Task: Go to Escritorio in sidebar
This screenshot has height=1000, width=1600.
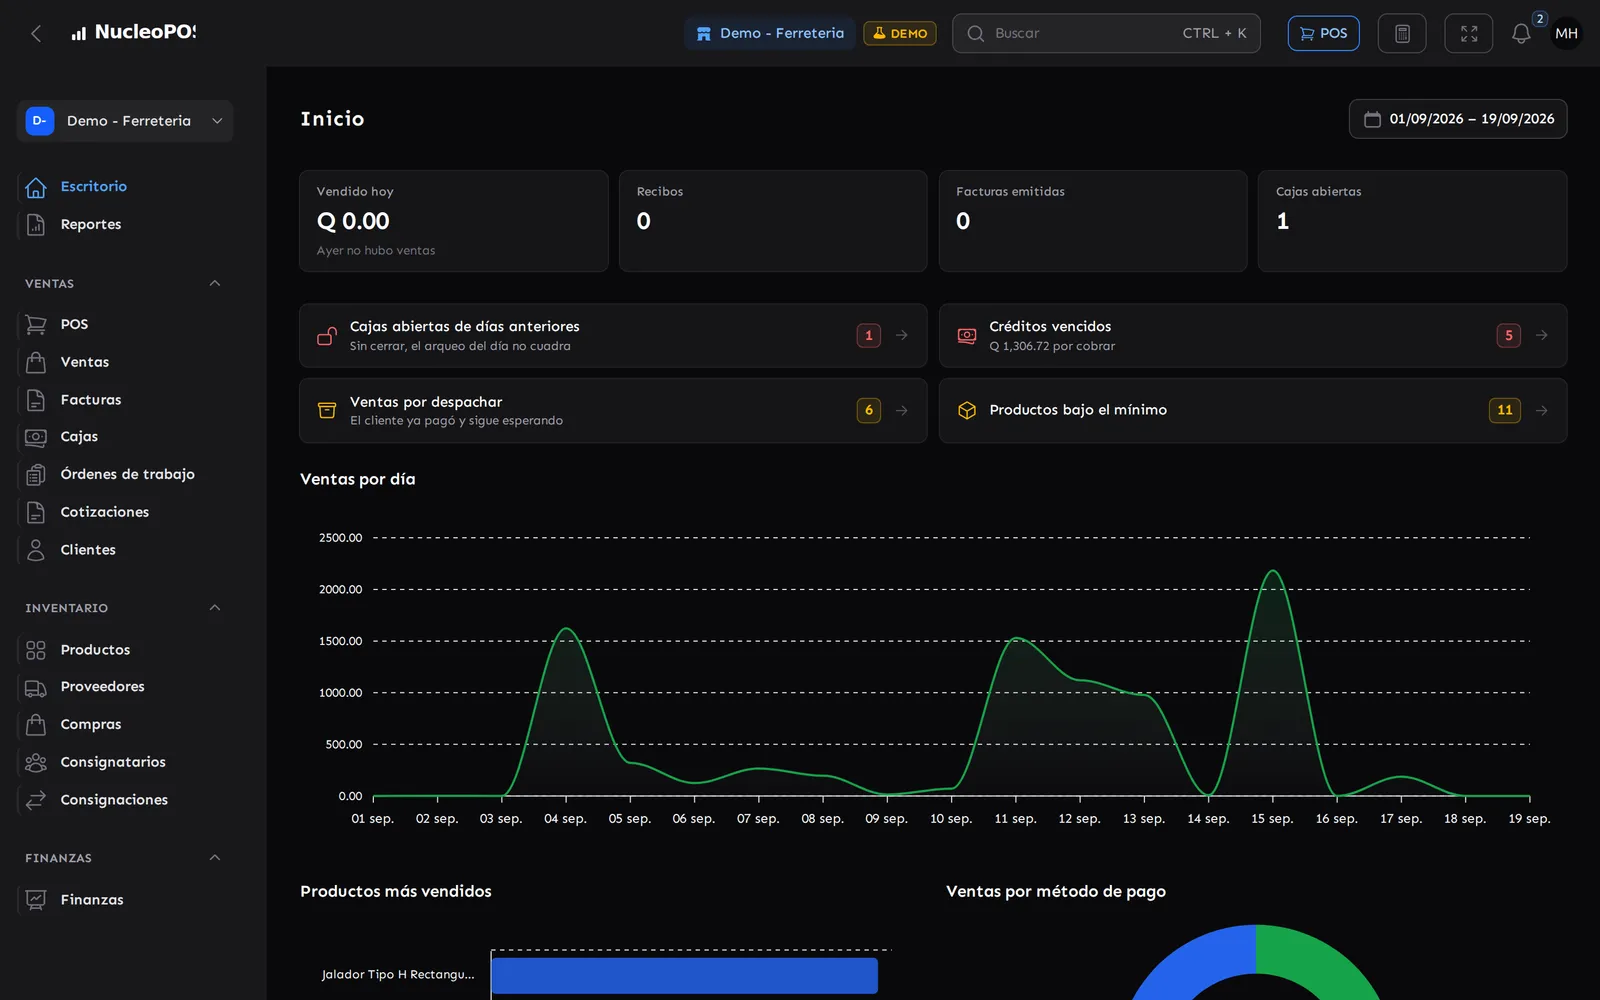Action: coord(94,187)
